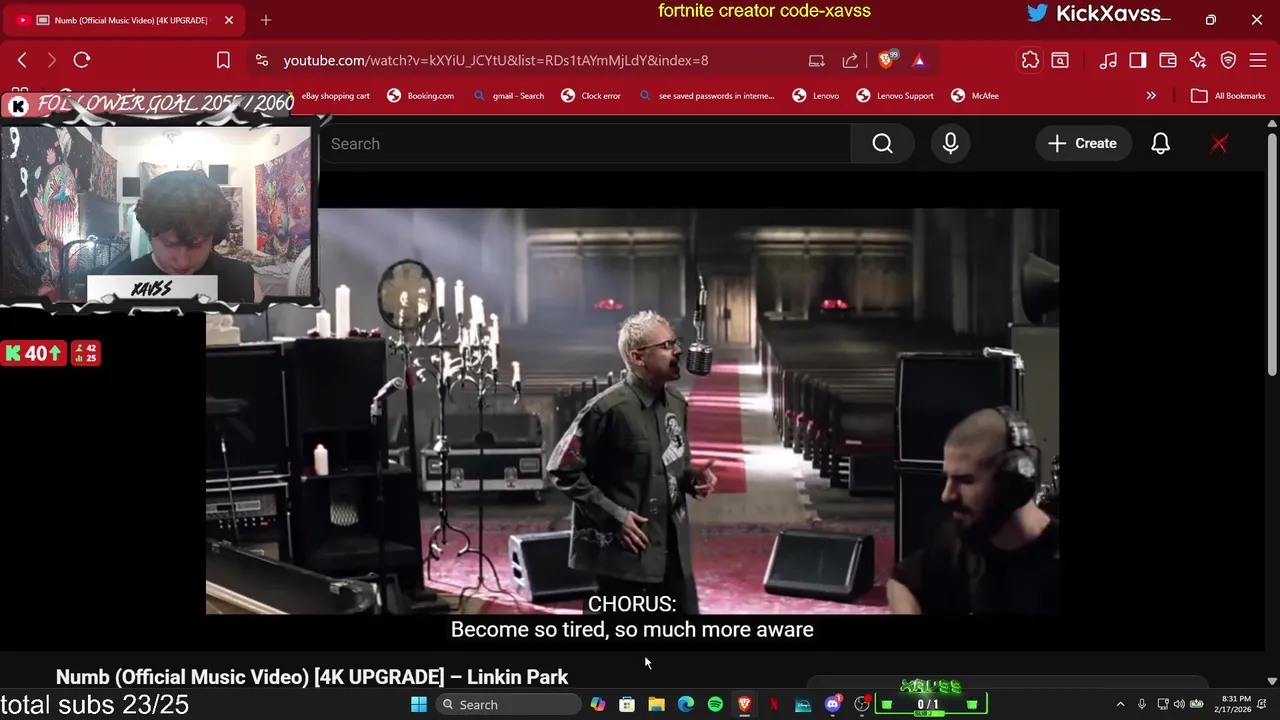The image size is (1280, 720).
Task: Open the see saved passwords bookmark
Action: (706, 96)
